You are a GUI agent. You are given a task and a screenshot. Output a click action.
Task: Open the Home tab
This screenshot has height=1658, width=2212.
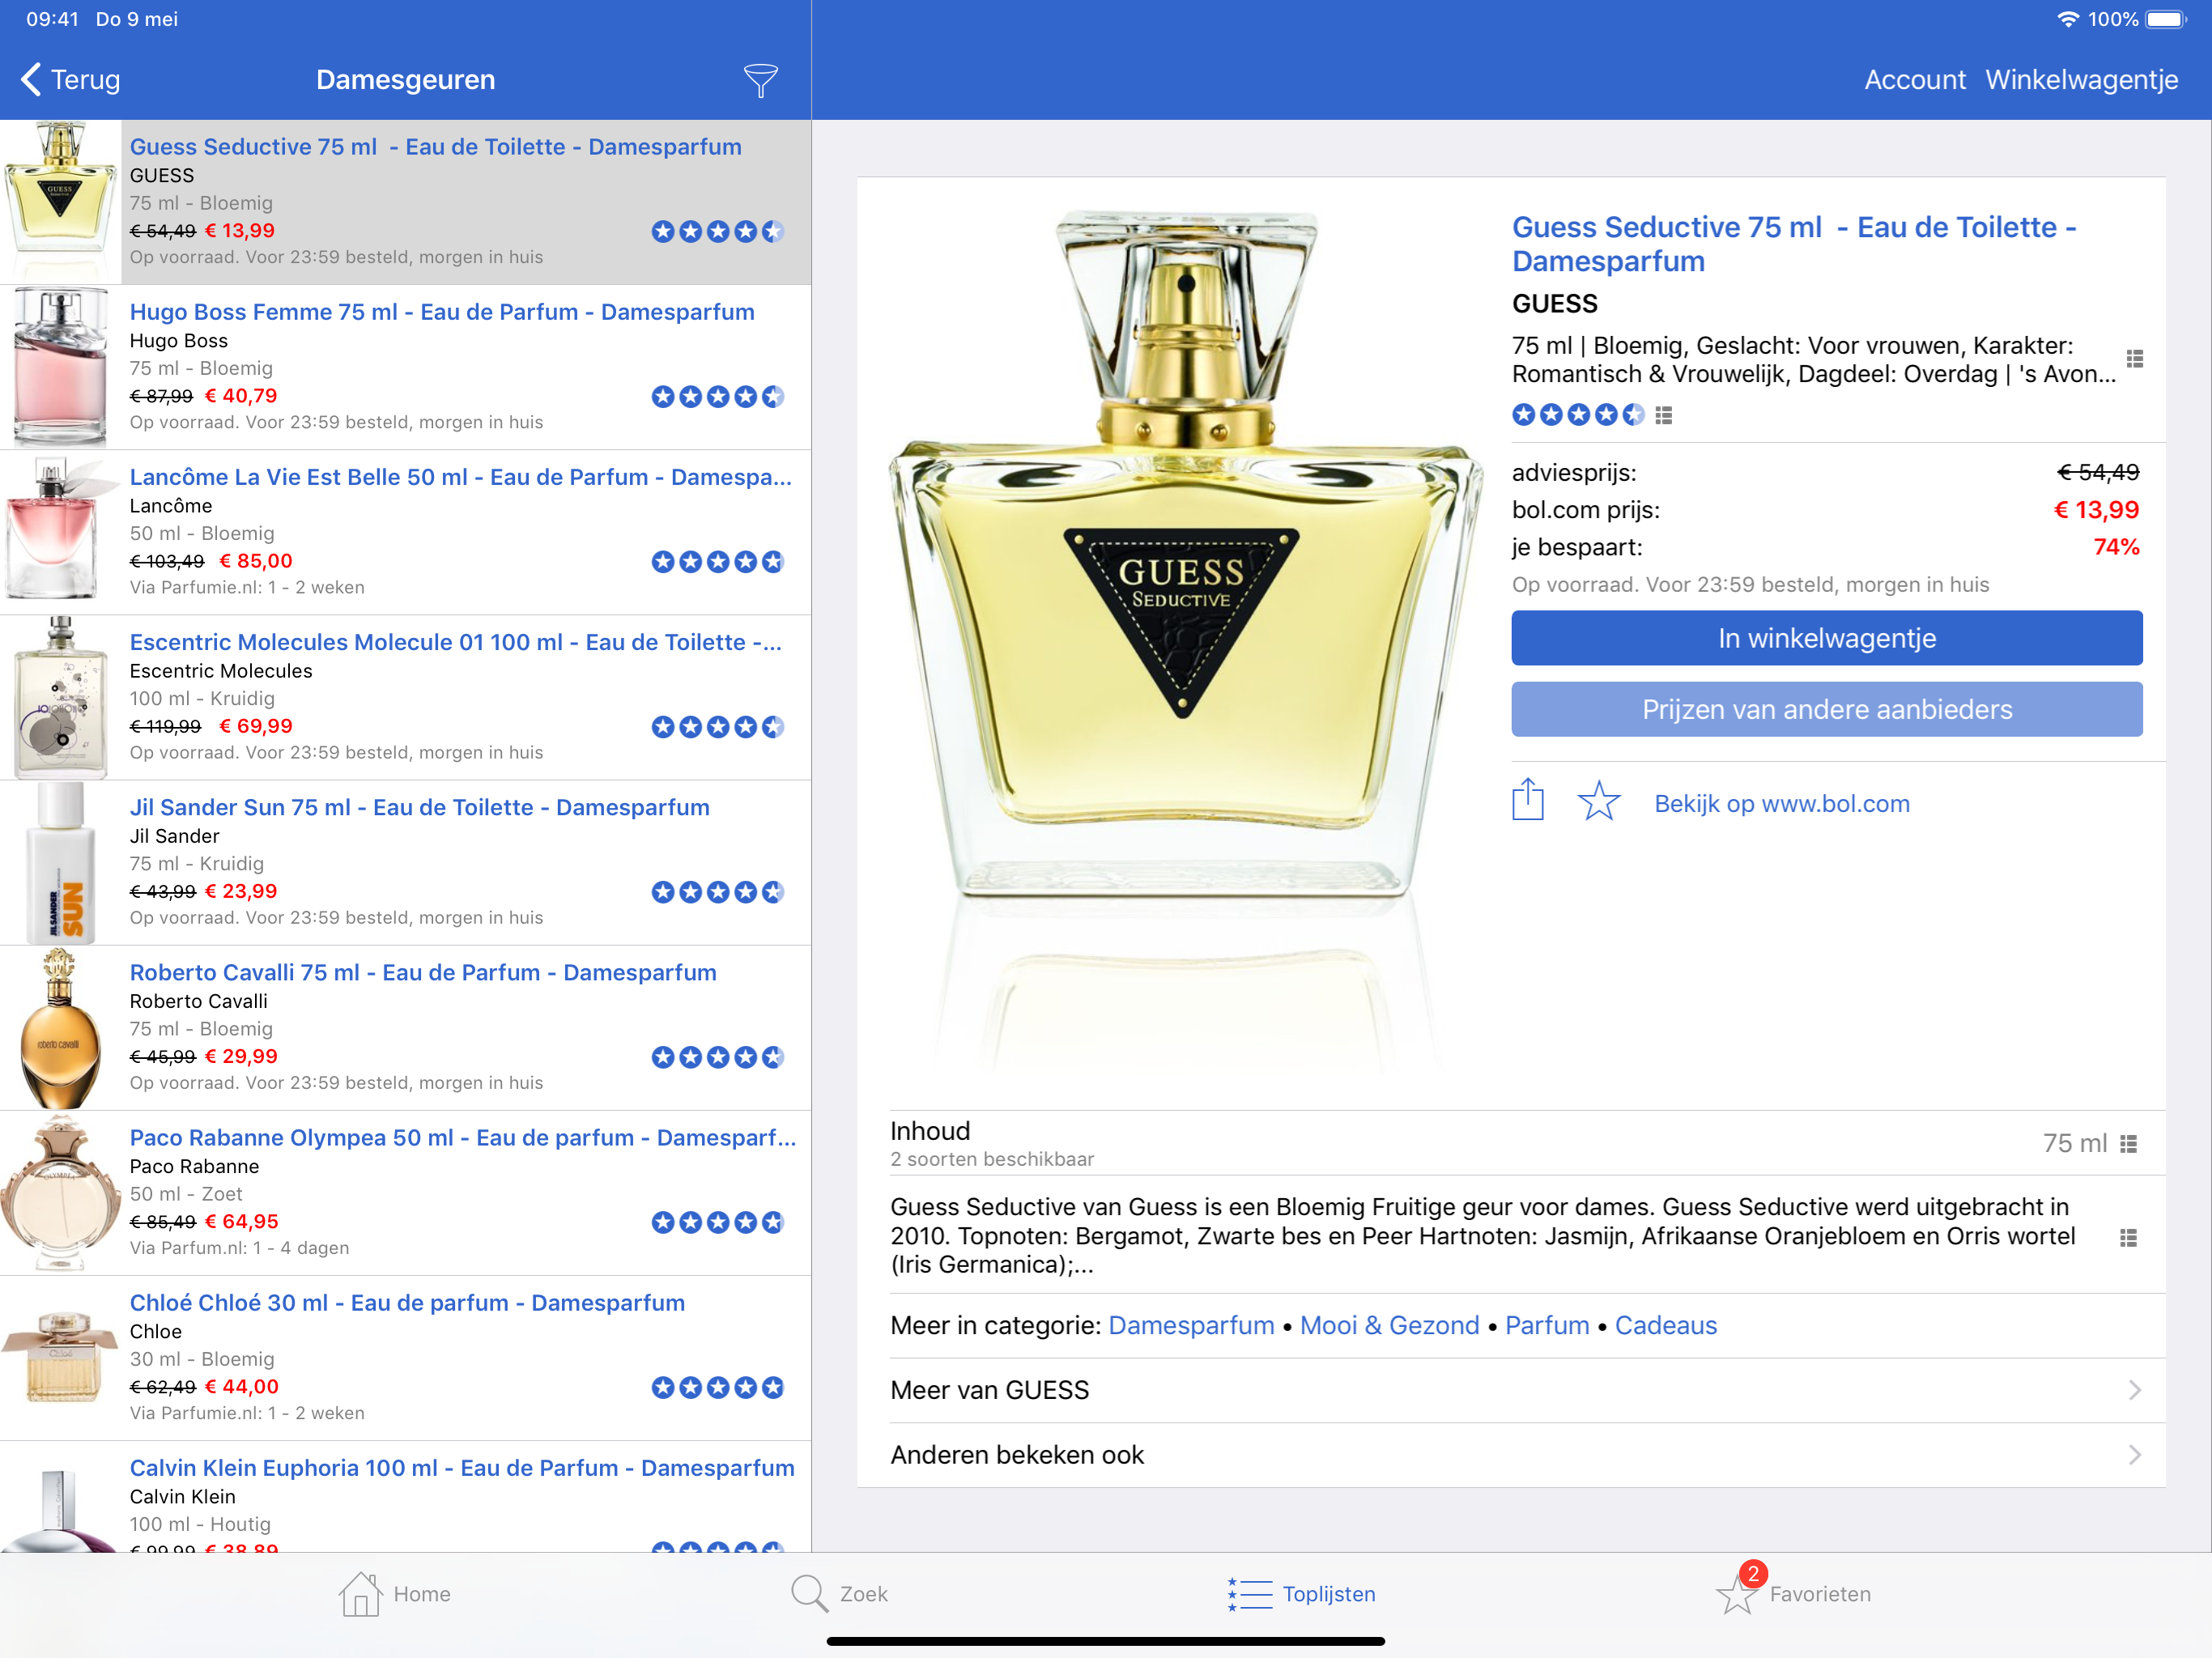[394, 1594]
